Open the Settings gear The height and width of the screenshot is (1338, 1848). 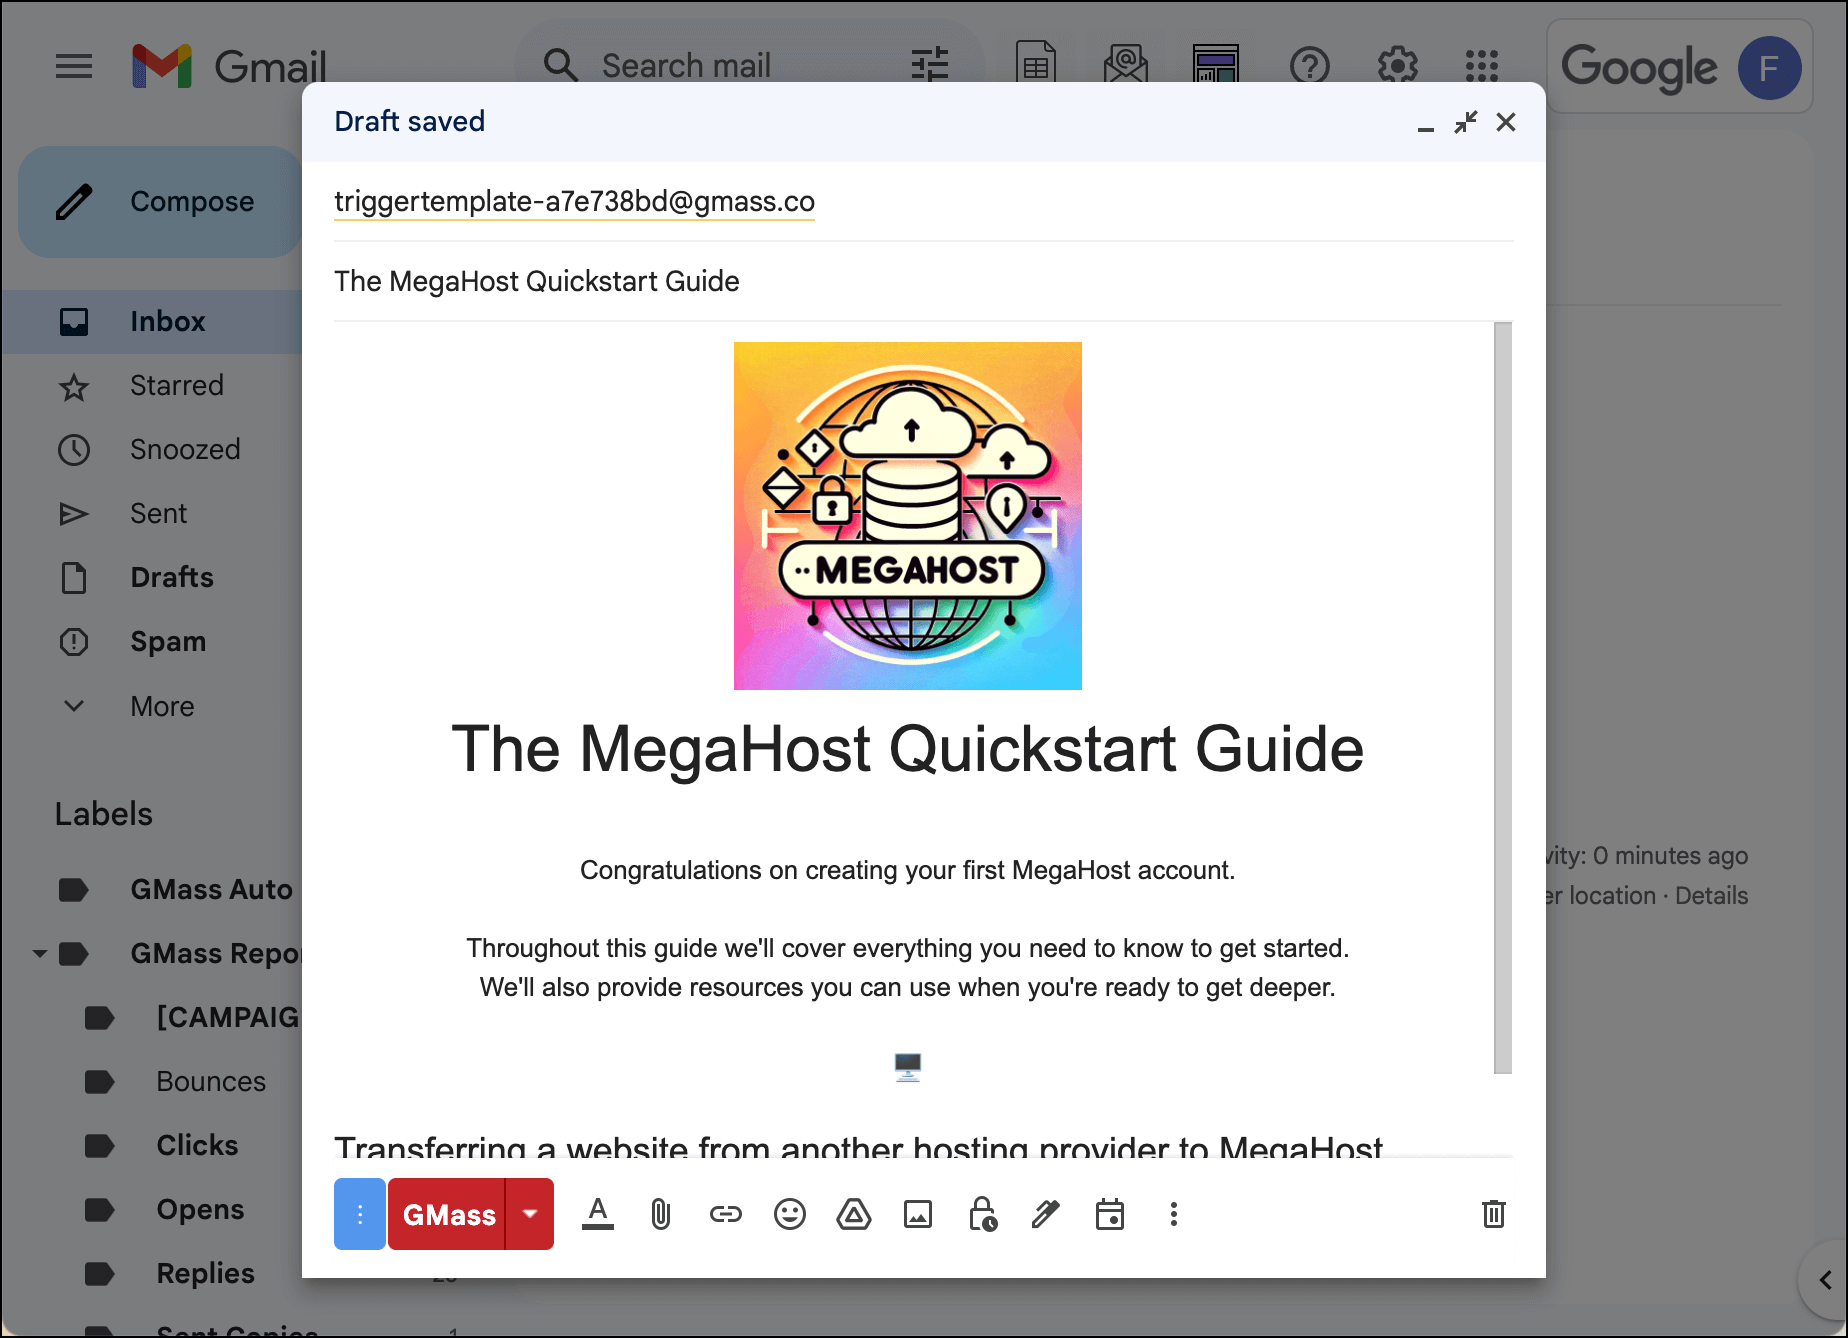(x=1398, y=66)
